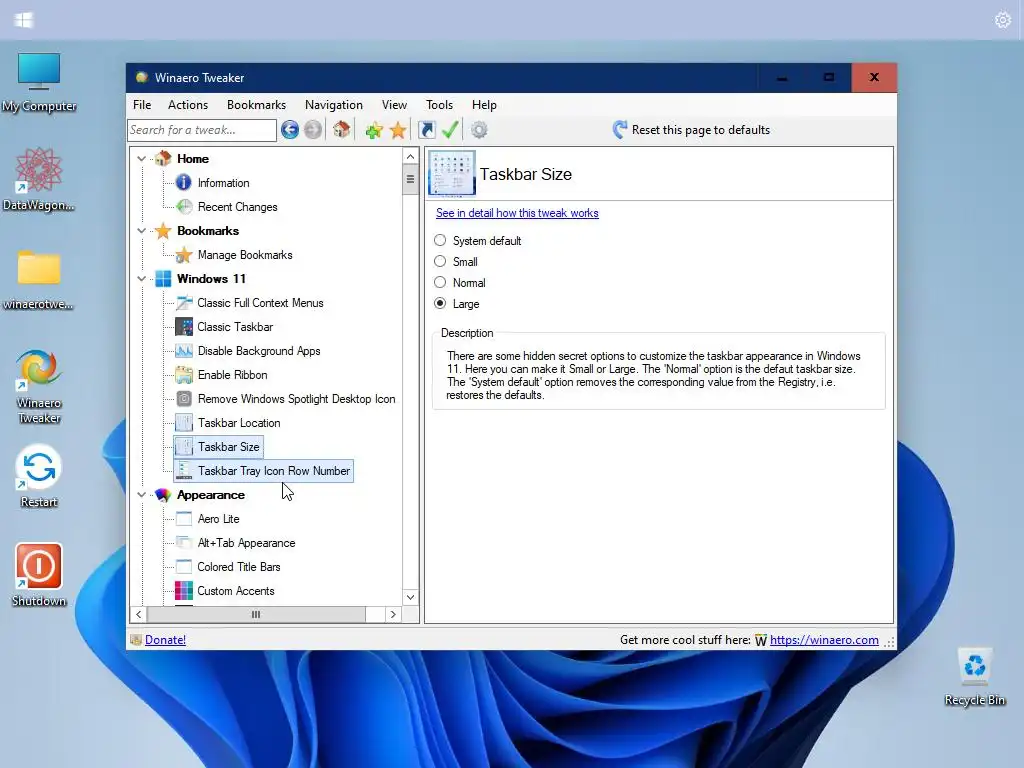1024x768 pixels.
Task: Click the horizontal scroll left arrow
Action: coord(138,615)
